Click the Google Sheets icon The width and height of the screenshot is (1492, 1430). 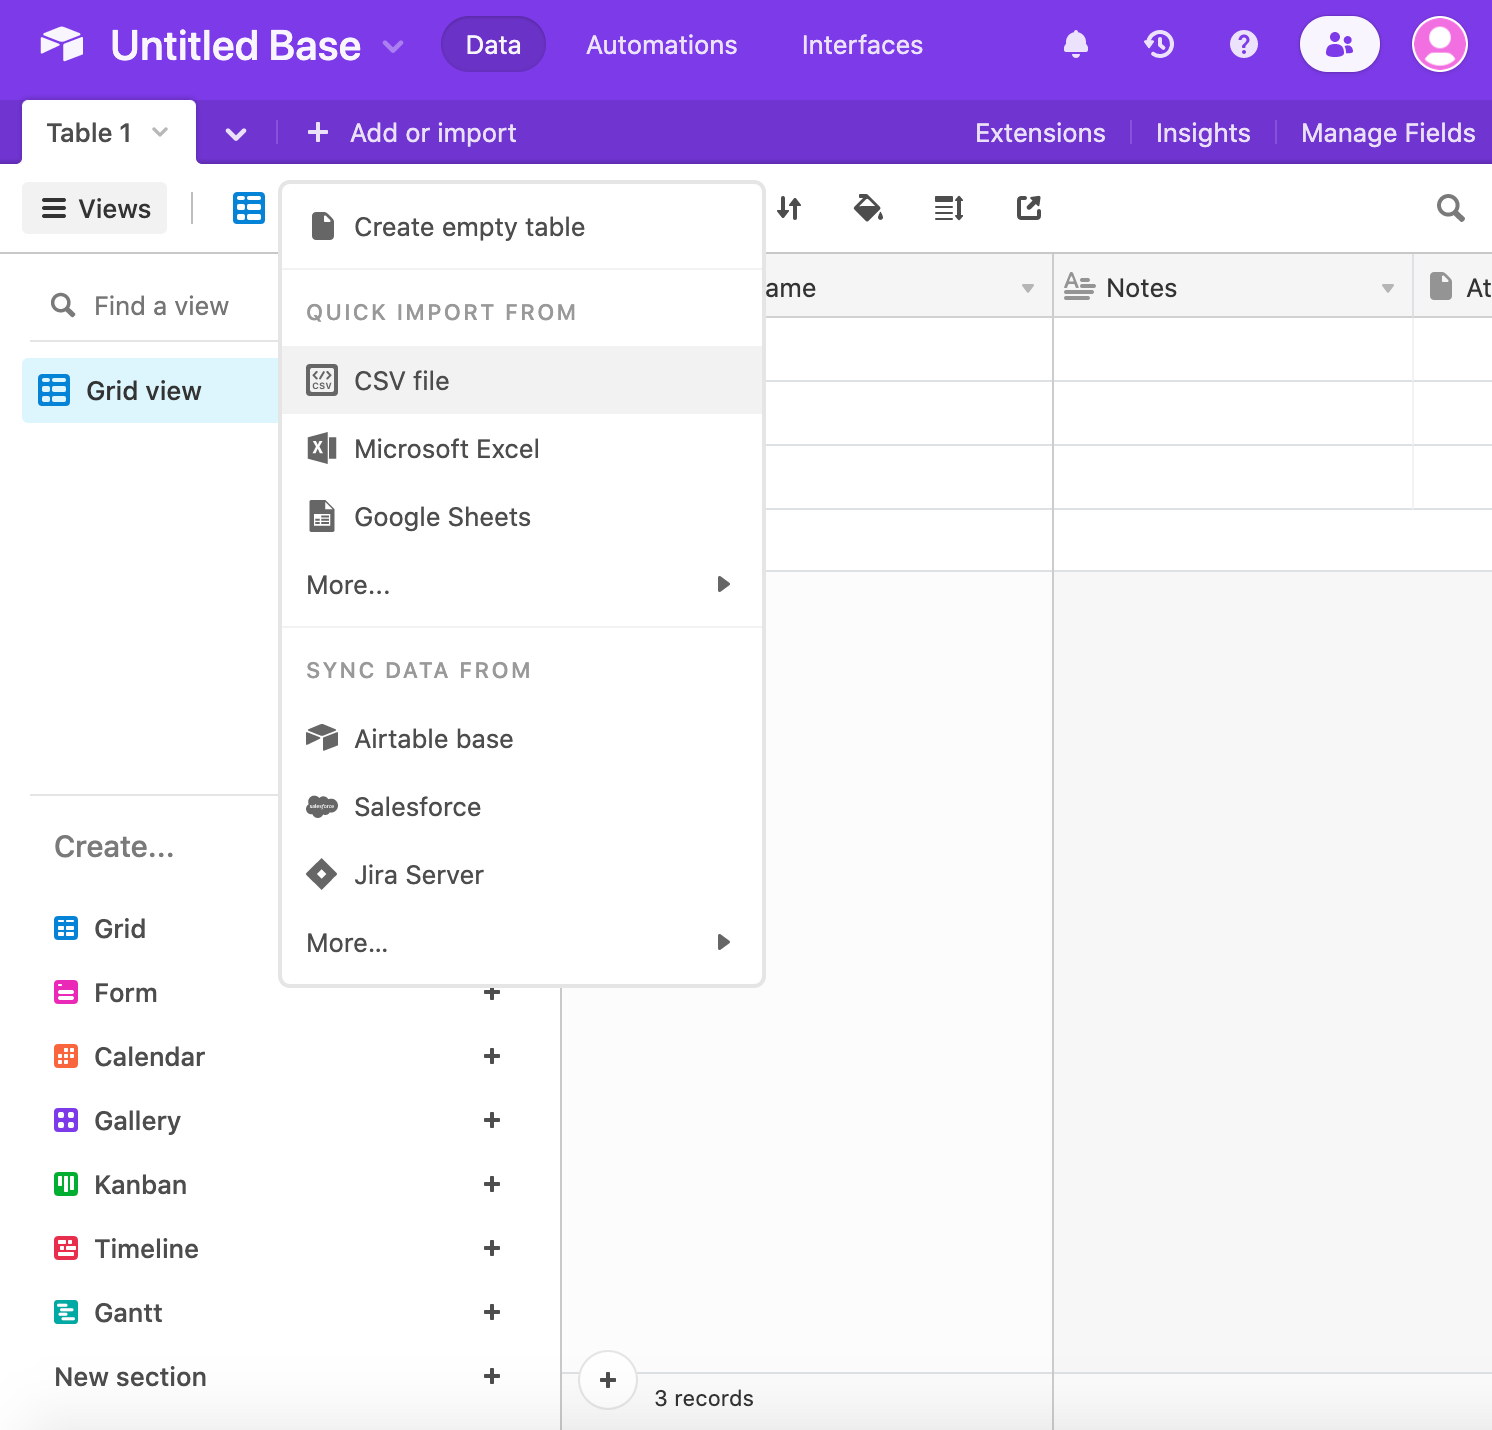[322, 516]
